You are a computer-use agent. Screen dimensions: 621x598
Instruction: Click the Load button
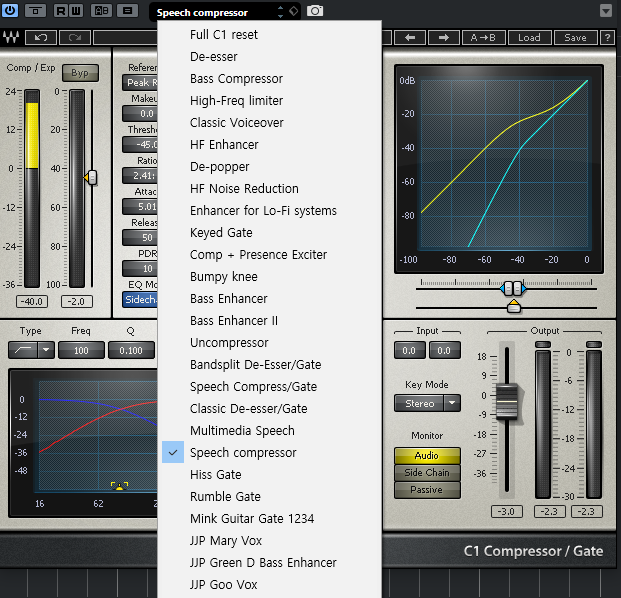(x=529, y=38)
